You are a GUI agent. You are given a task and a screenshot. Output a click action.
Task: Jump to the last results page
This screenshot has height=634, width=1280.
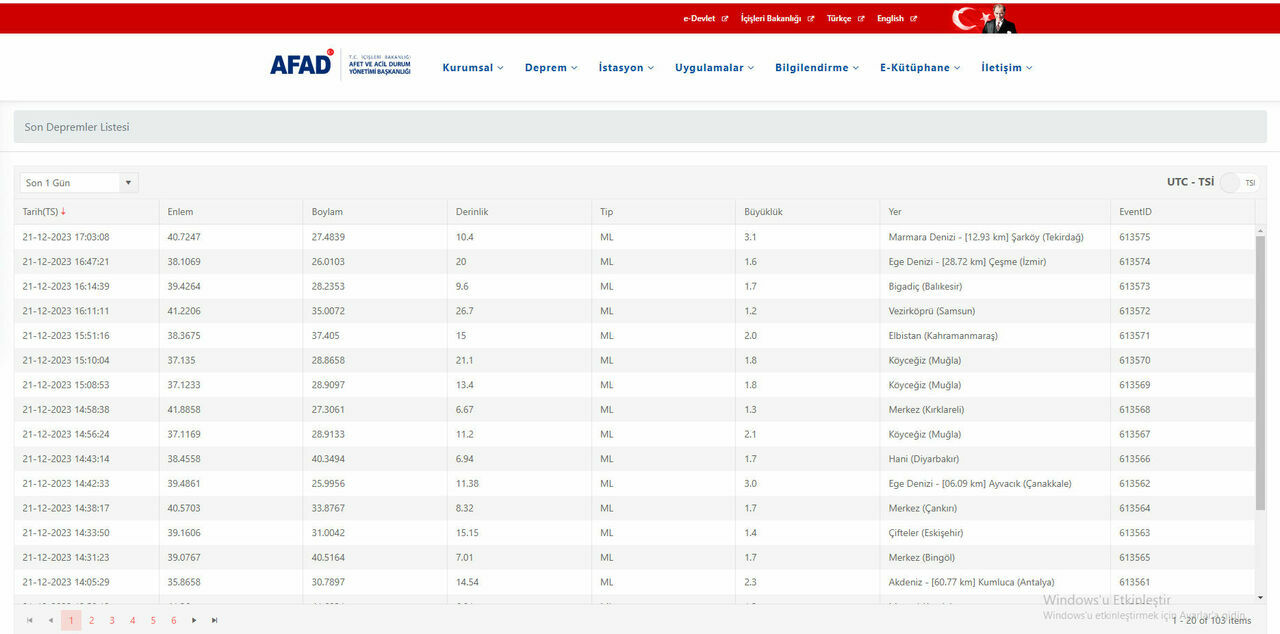pyautogui.click(x=214, y=621)
